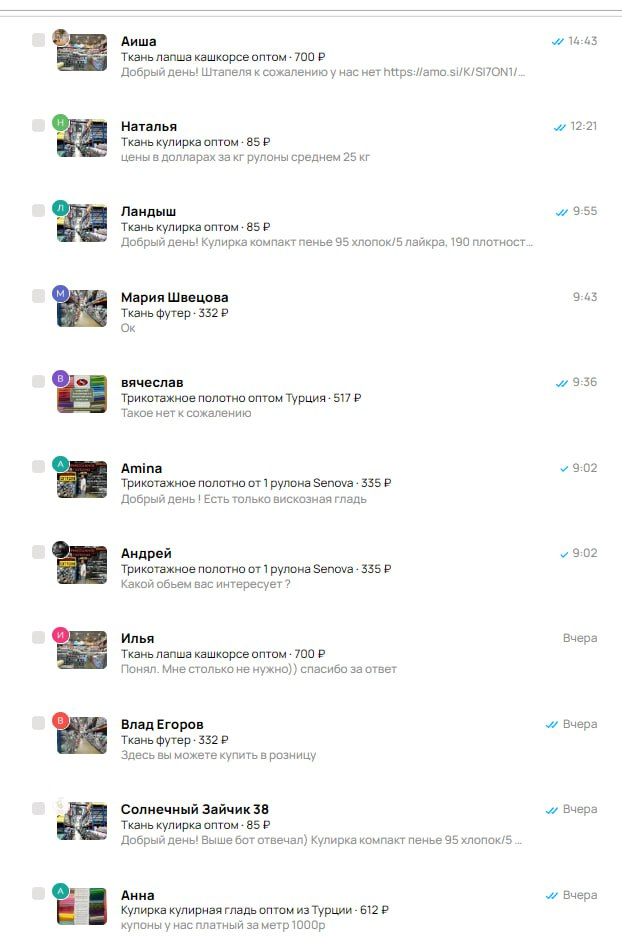
Task: Click the 9:55 timestamp on Ландыш's chat
Action: 584,211
